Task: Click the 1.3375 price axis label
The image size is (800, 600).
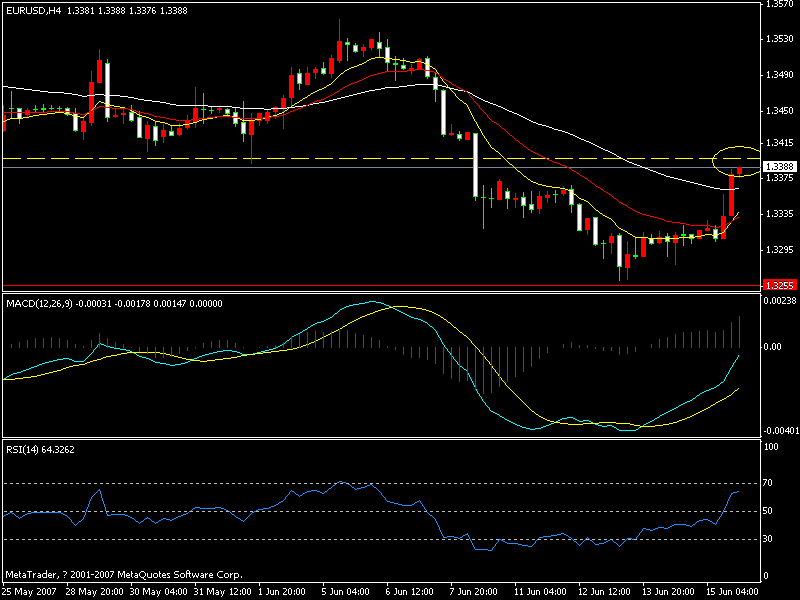Action: tap(780, 178)
